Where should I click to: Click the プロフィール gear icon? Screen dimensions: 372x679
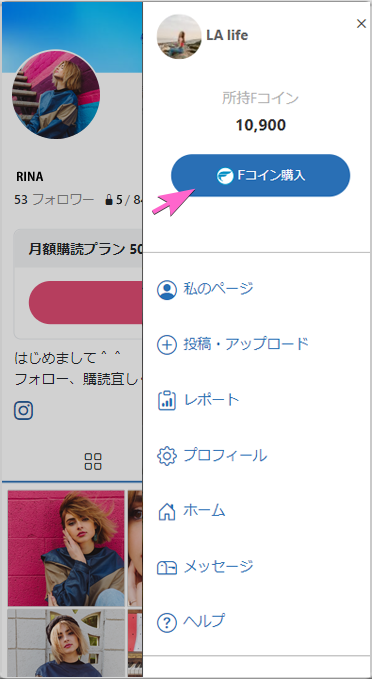(167, 456)
